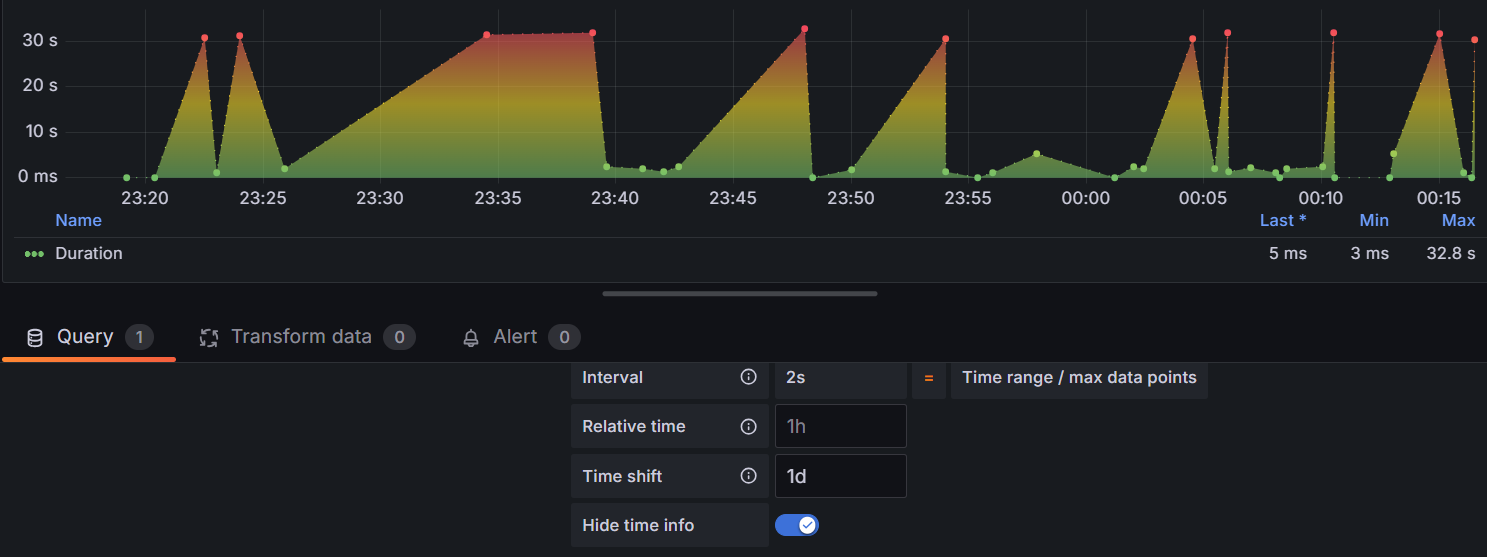Viewport: 1487px width, 557px height.
Task: Sort legend by Name column header
Action: coord(78,220)
